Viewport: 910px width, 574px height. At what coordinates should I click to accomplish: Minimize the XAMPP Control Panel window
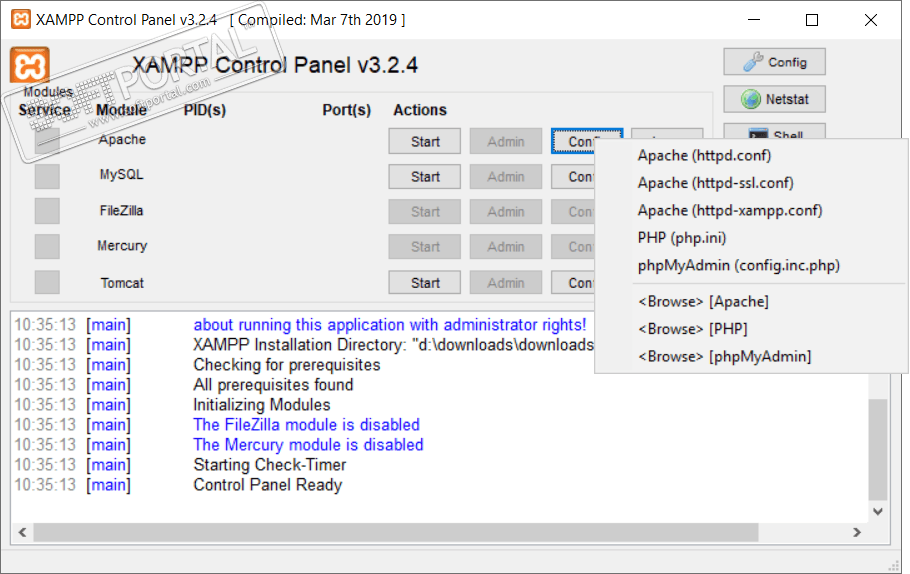coord(754,20)
